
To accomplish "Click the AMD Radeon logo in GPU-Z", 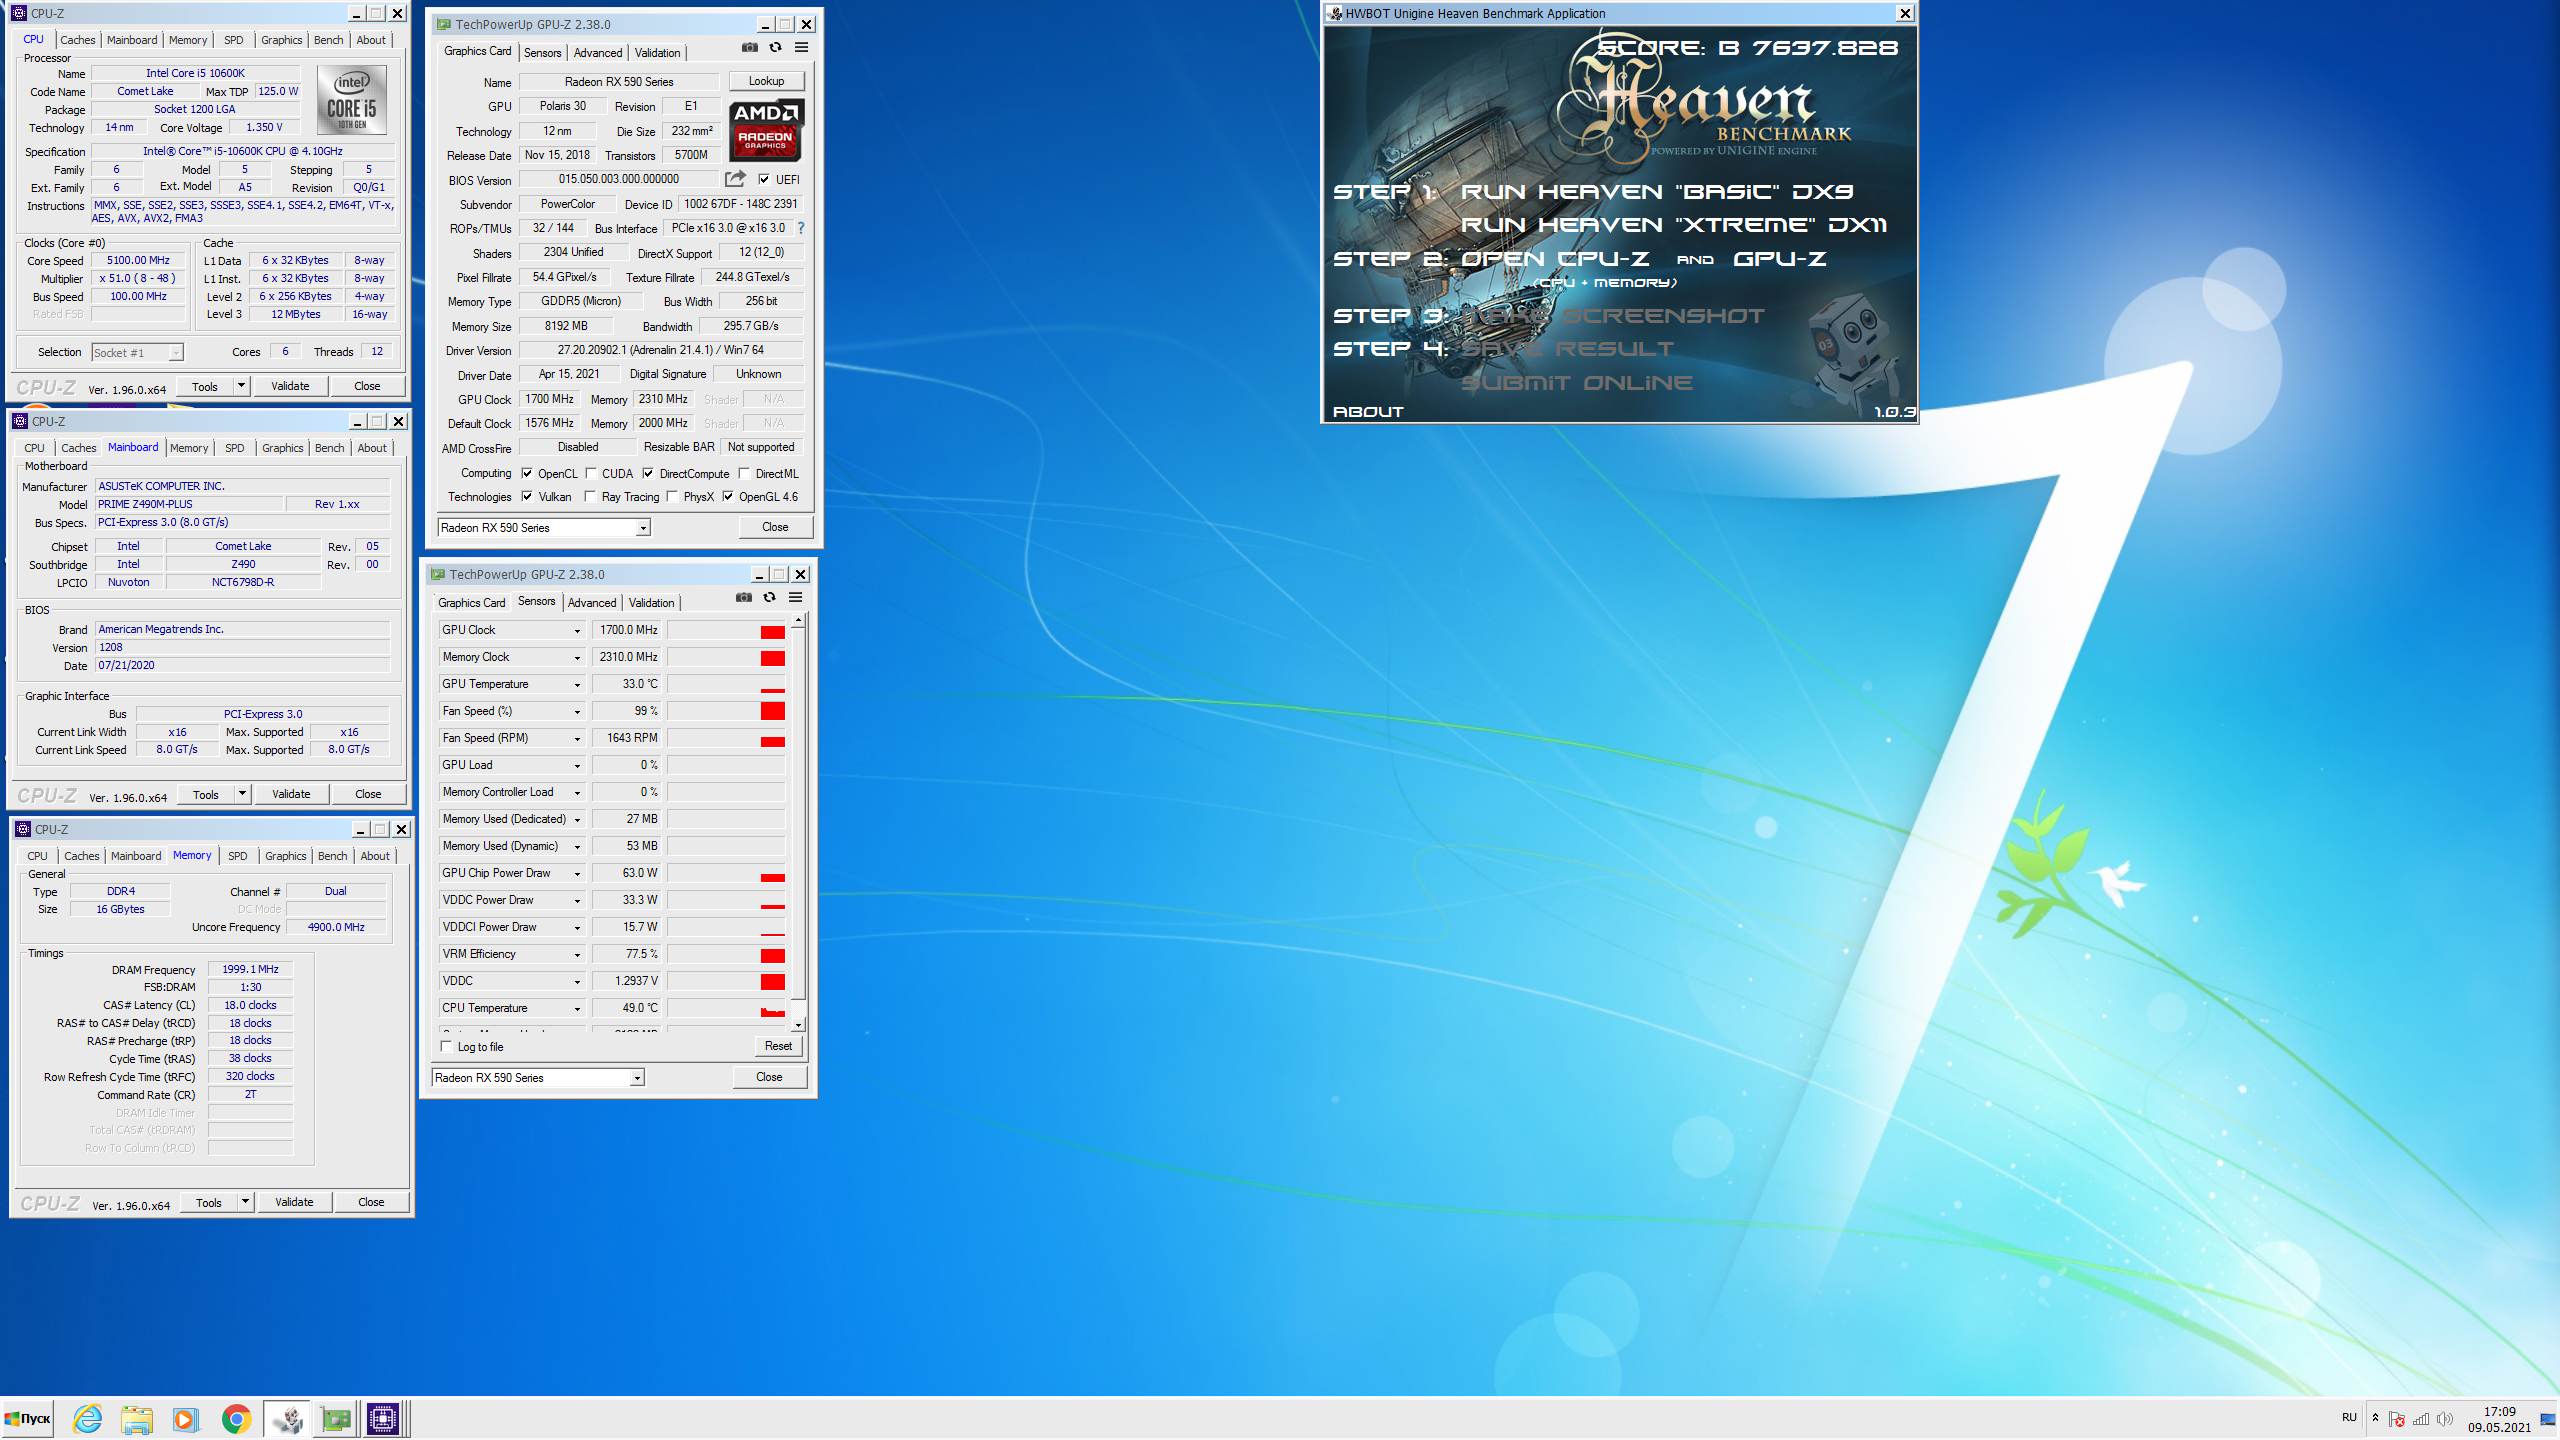I will (766, 130).
